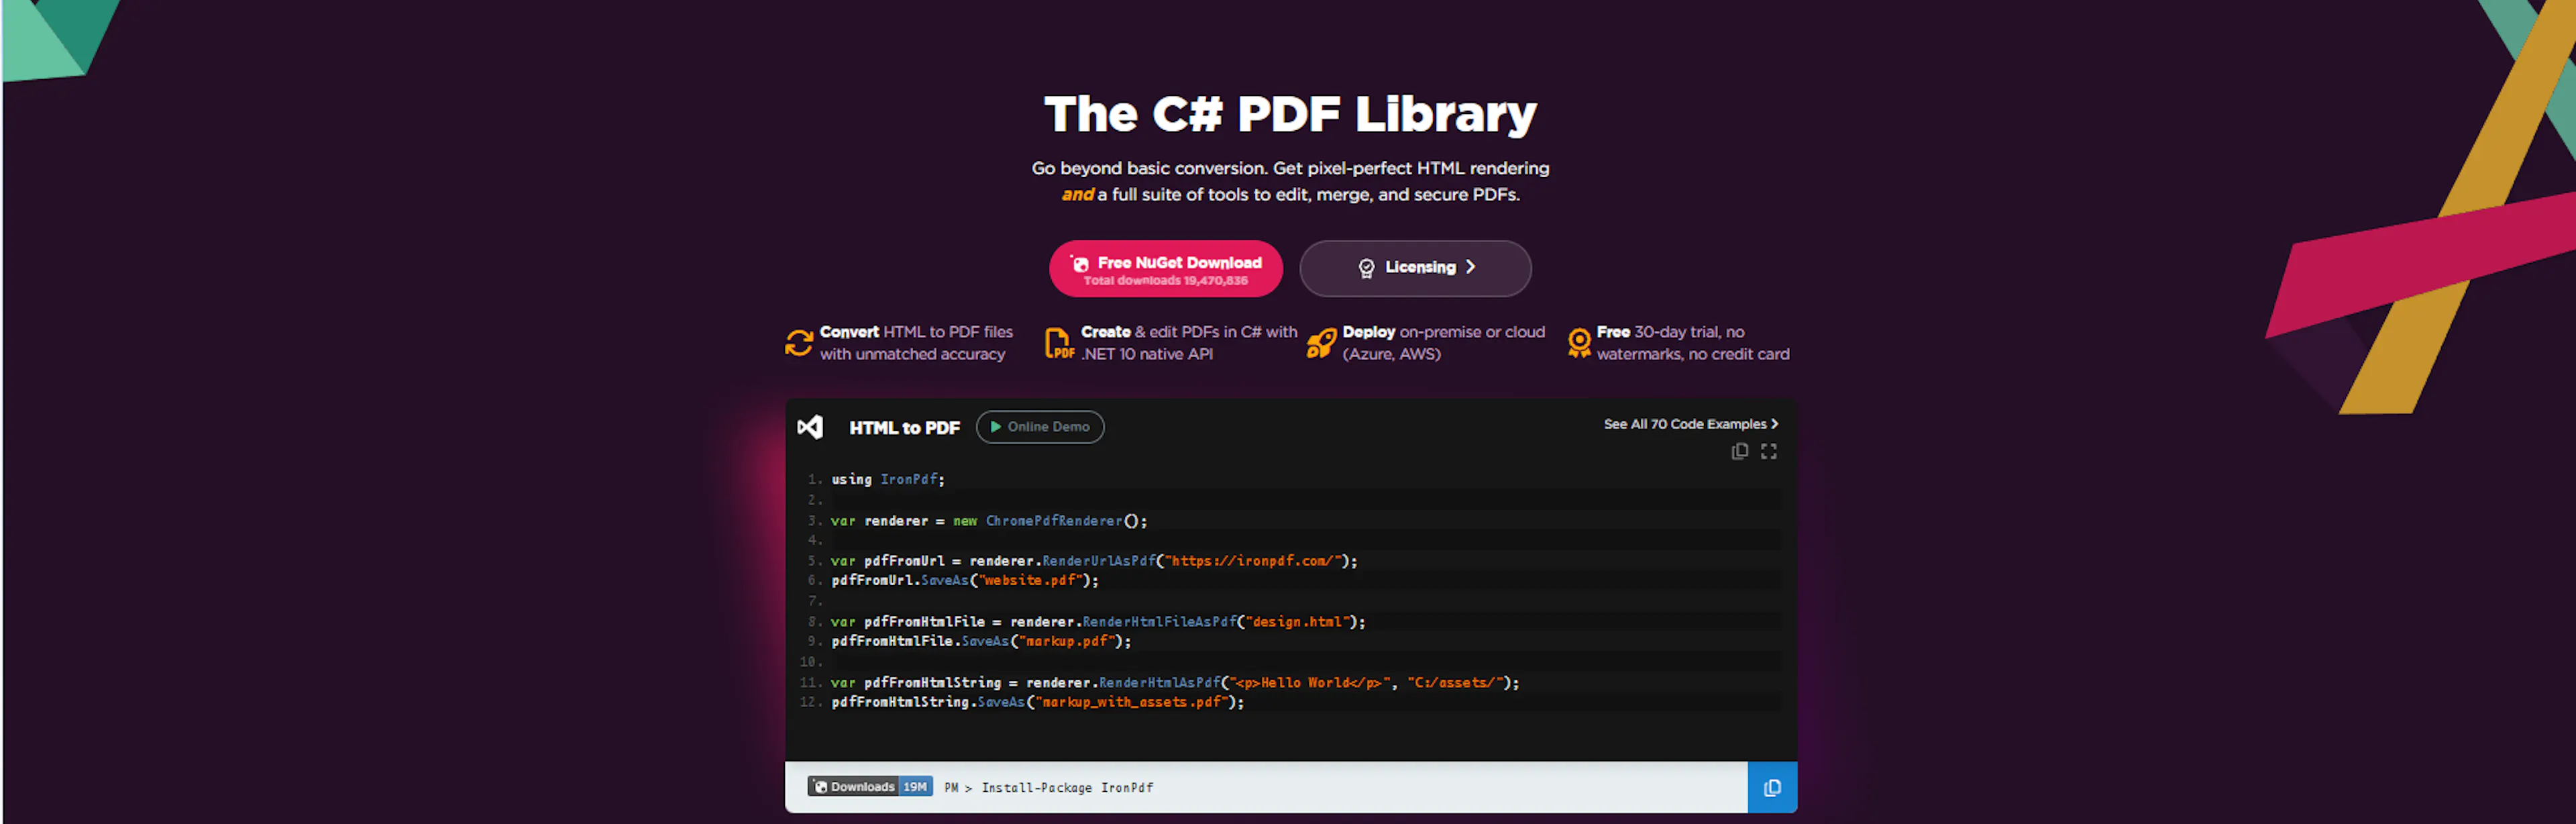Viewport: 2576px width, 824px height.
Task: Click code line 'using IronPdf;'
Action: point(888,479)
